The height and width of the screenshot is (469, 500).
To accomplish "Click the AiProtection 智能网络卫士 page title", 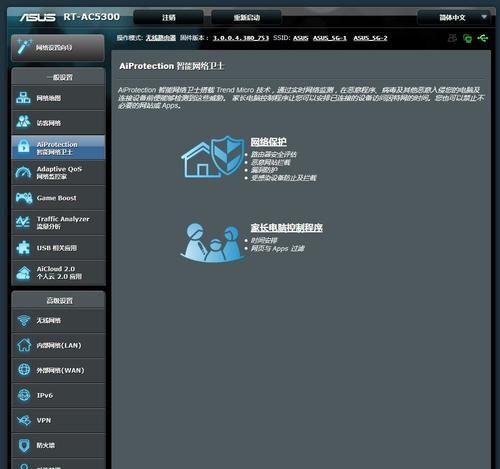I will (171, 66).
